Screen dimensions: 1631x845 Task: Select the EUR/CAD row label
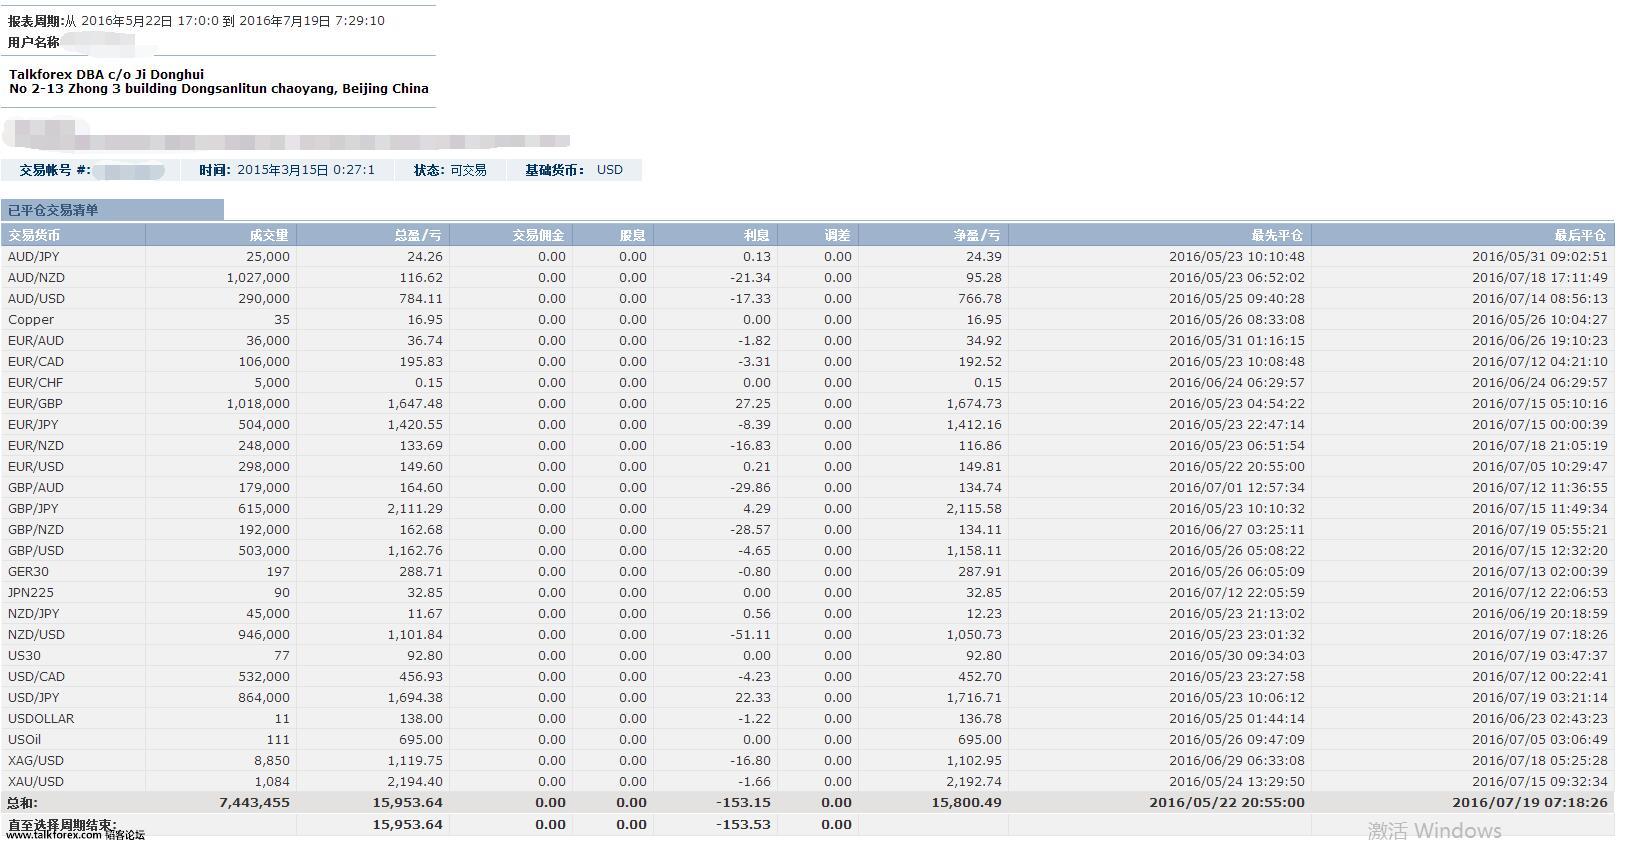tap(36, 362)
